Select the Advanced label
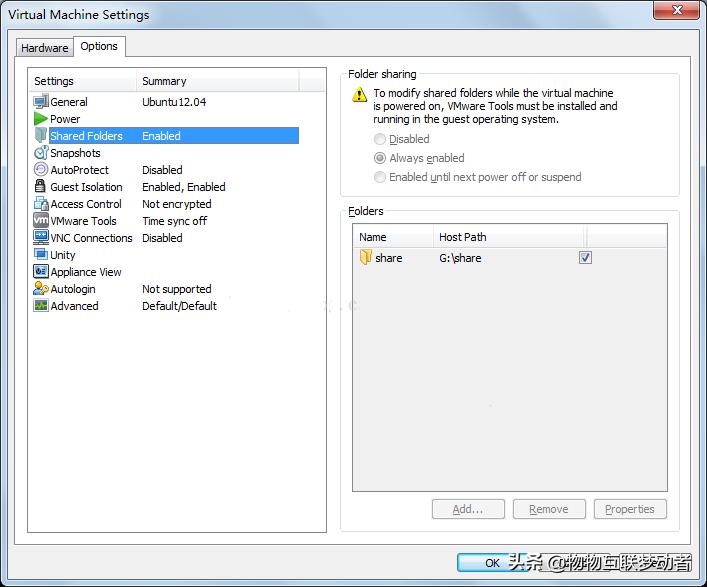Viewport: 707px width, 587px height. coord(74,306)
